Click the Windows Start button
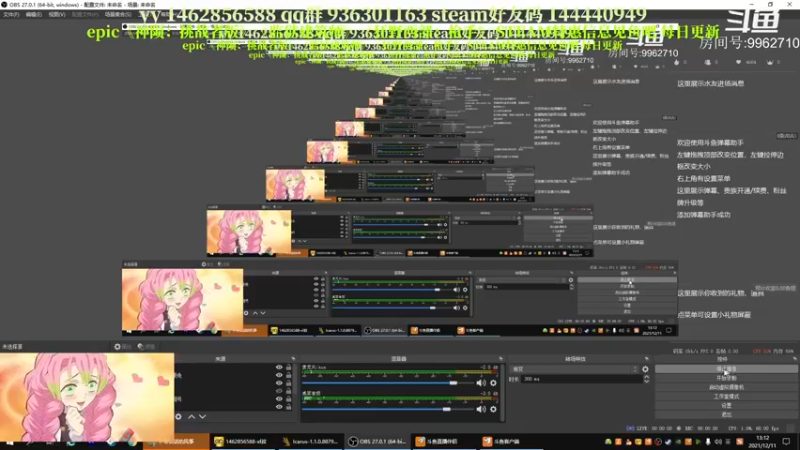This screenshot has width=800, height=450. (x=9, y=443)
